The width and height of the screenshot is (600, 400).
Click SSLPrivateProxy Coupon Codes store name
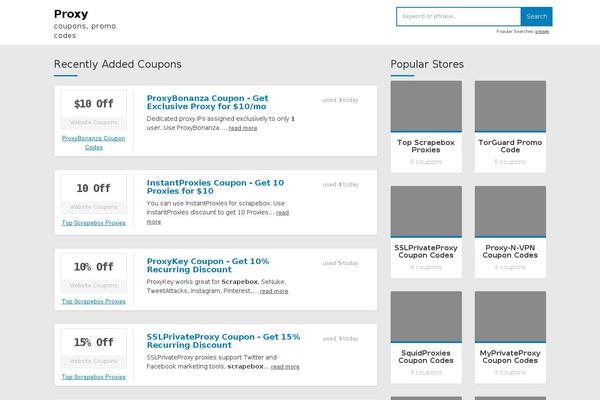[426, 251]
